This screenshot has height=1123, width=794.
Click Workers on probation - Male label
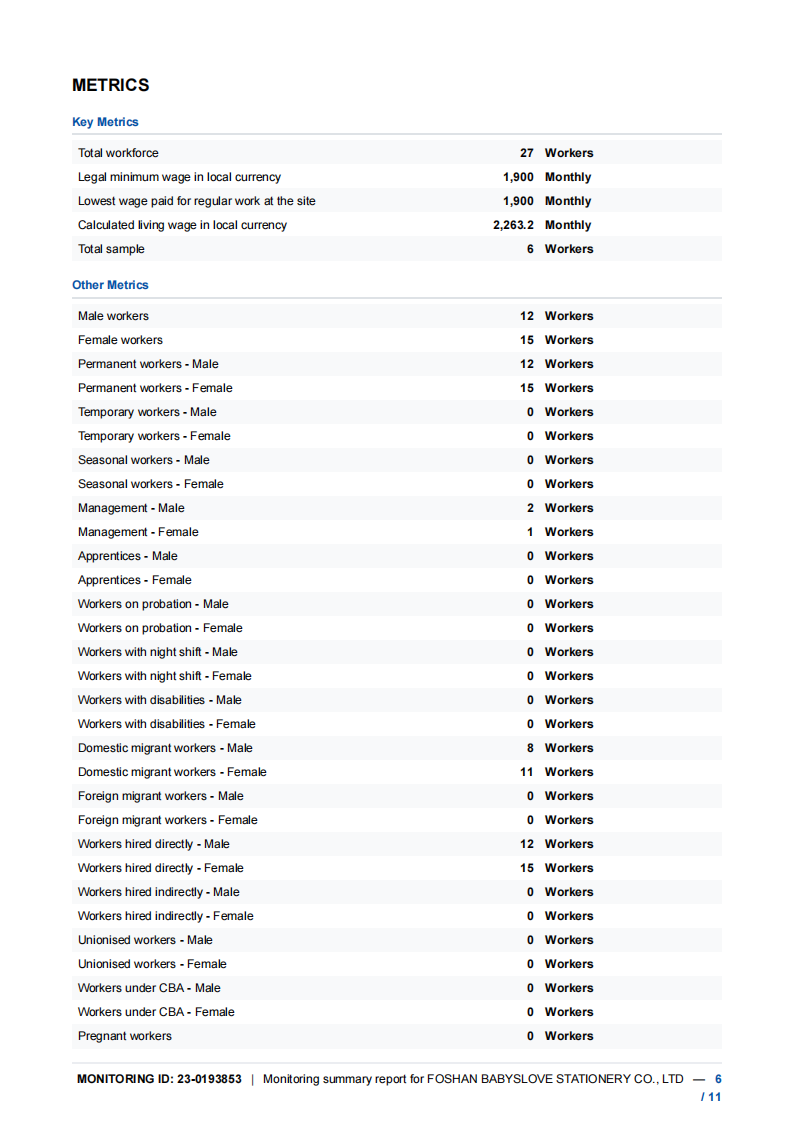click(x=153, y=604)
